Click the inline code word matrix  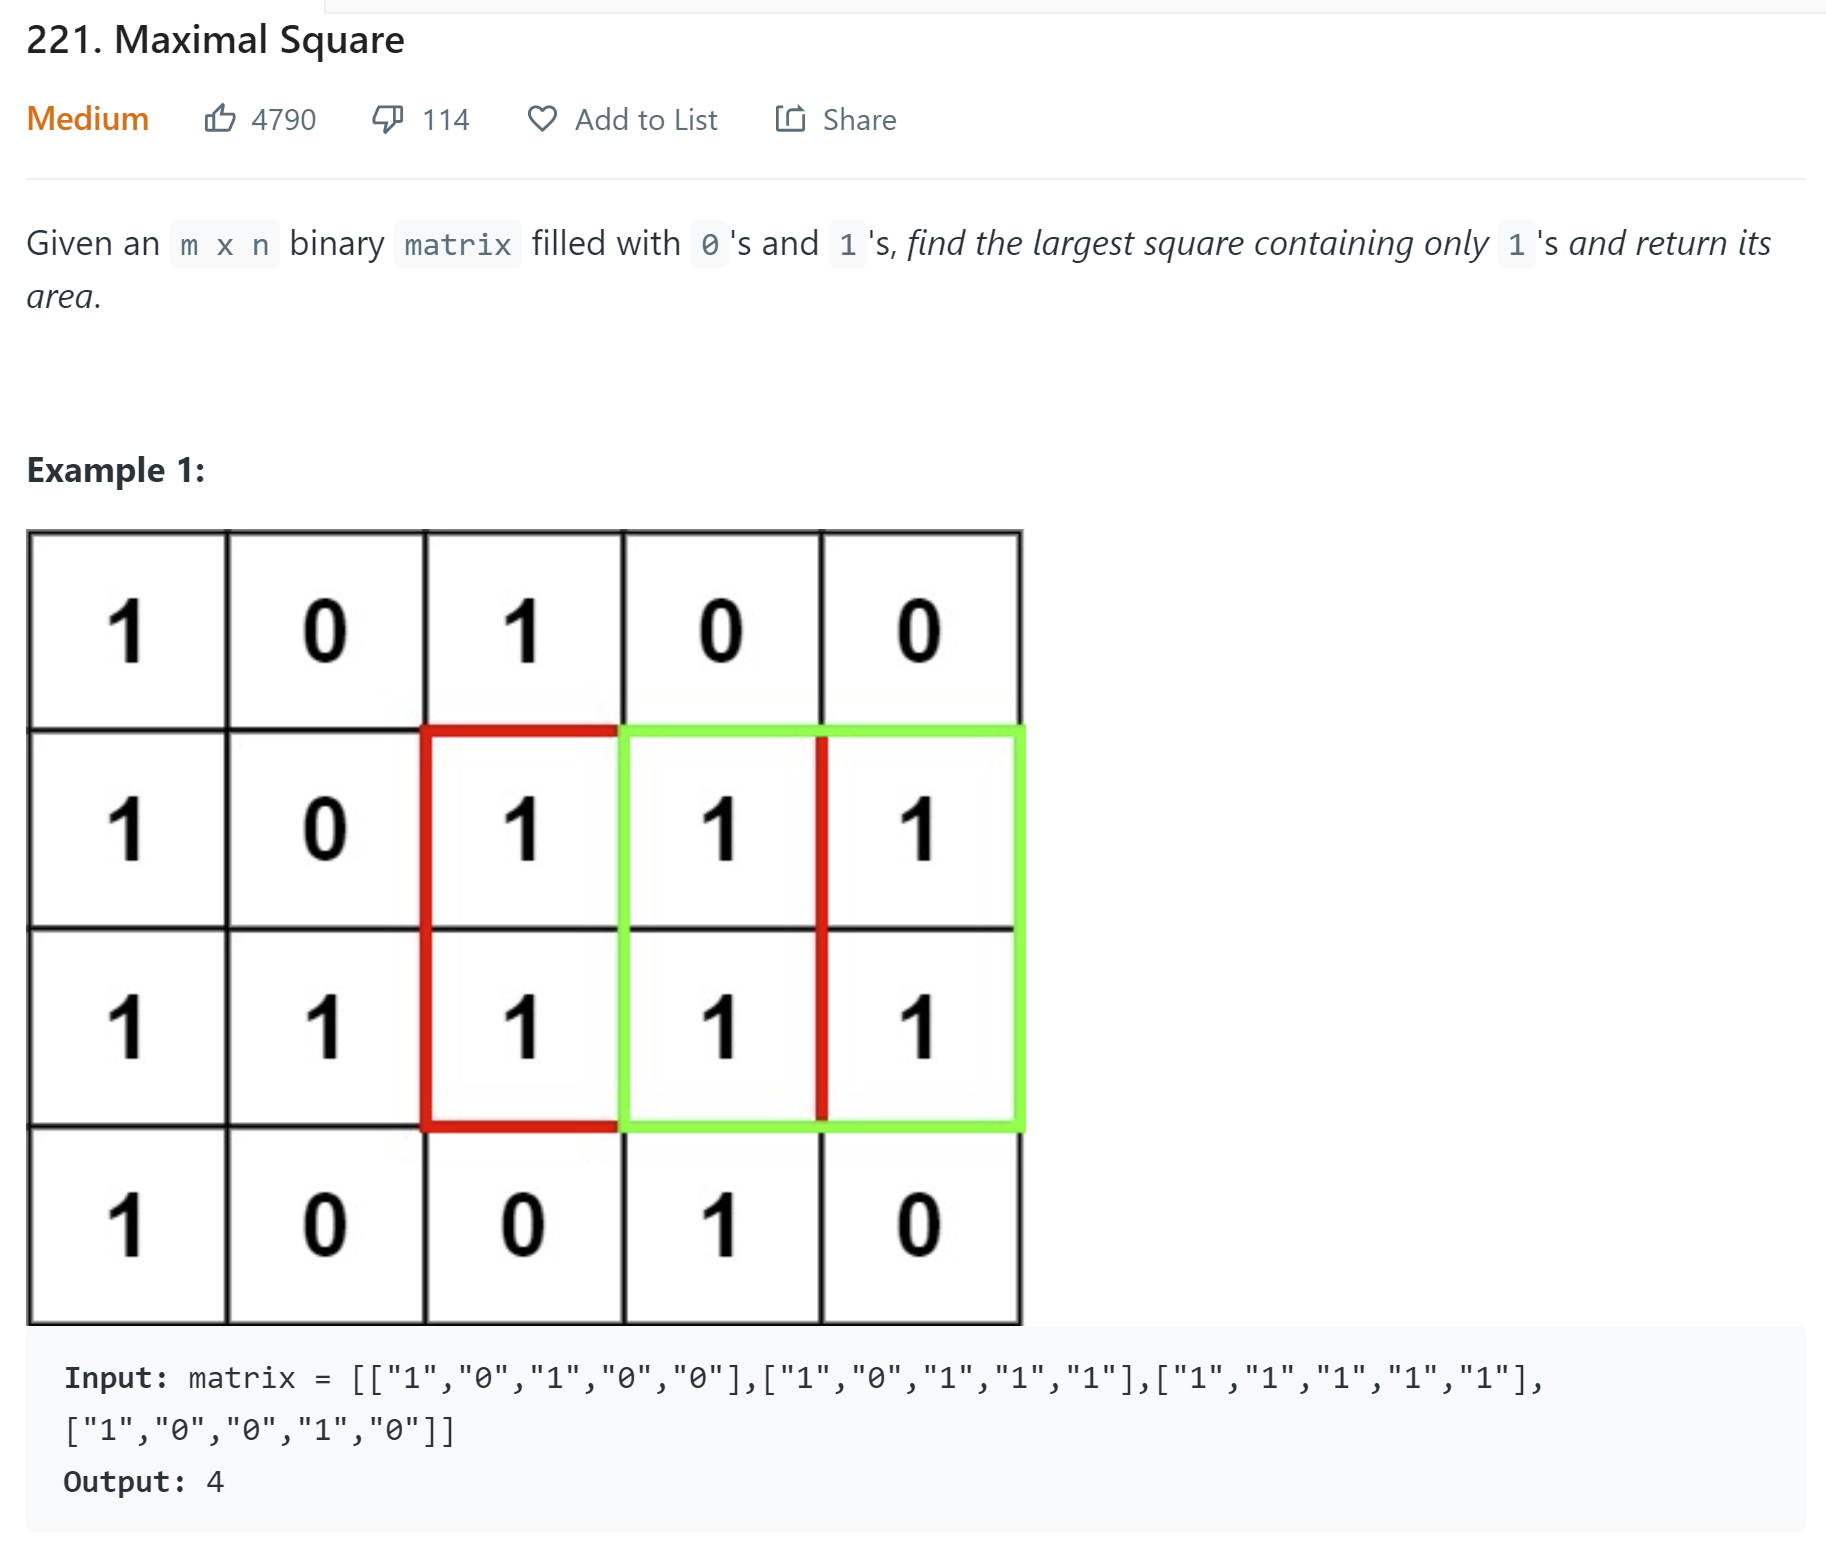(458, 245)
